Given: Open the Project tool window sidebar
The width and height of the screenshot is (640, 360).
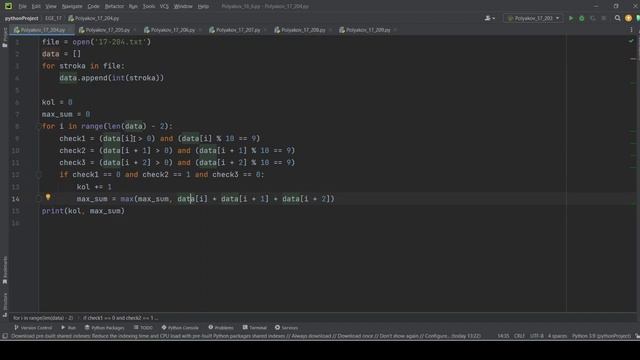Looking at the screenshot, I should (x=4, y=38).
